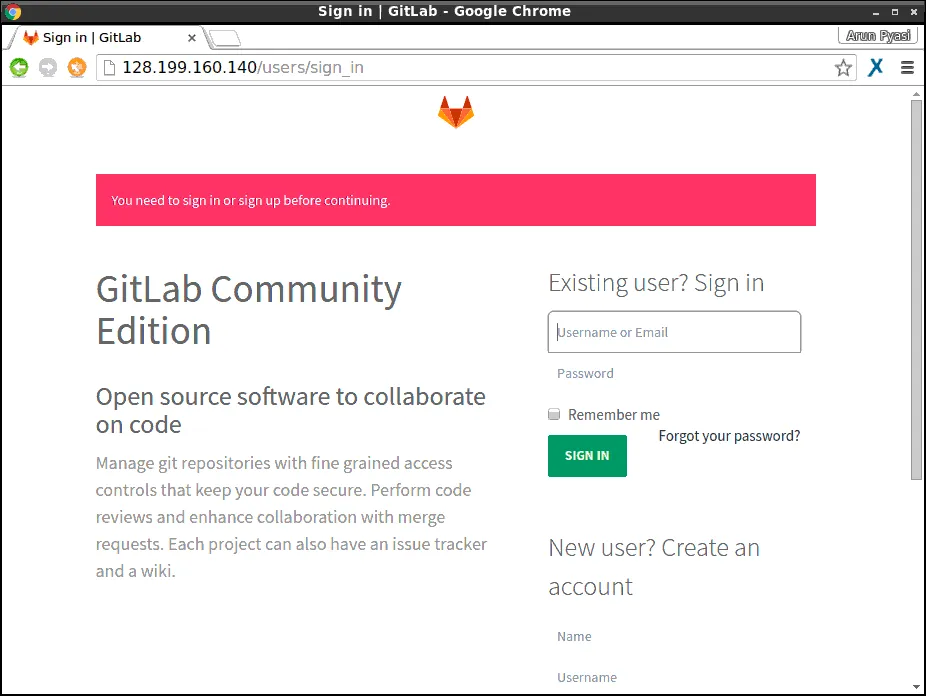Click the Name field under Create an account
Screen dimensions: 926x696
point(674,636)
